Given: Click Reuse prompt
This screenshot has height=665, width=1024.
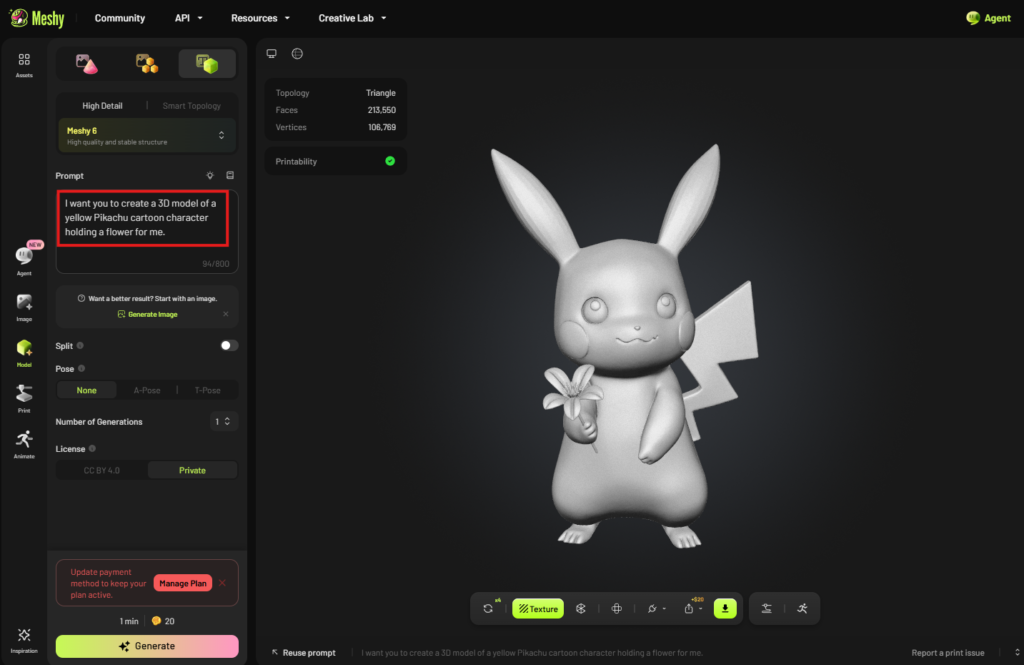Looking at the screenshot, I should tap(304, 653).
